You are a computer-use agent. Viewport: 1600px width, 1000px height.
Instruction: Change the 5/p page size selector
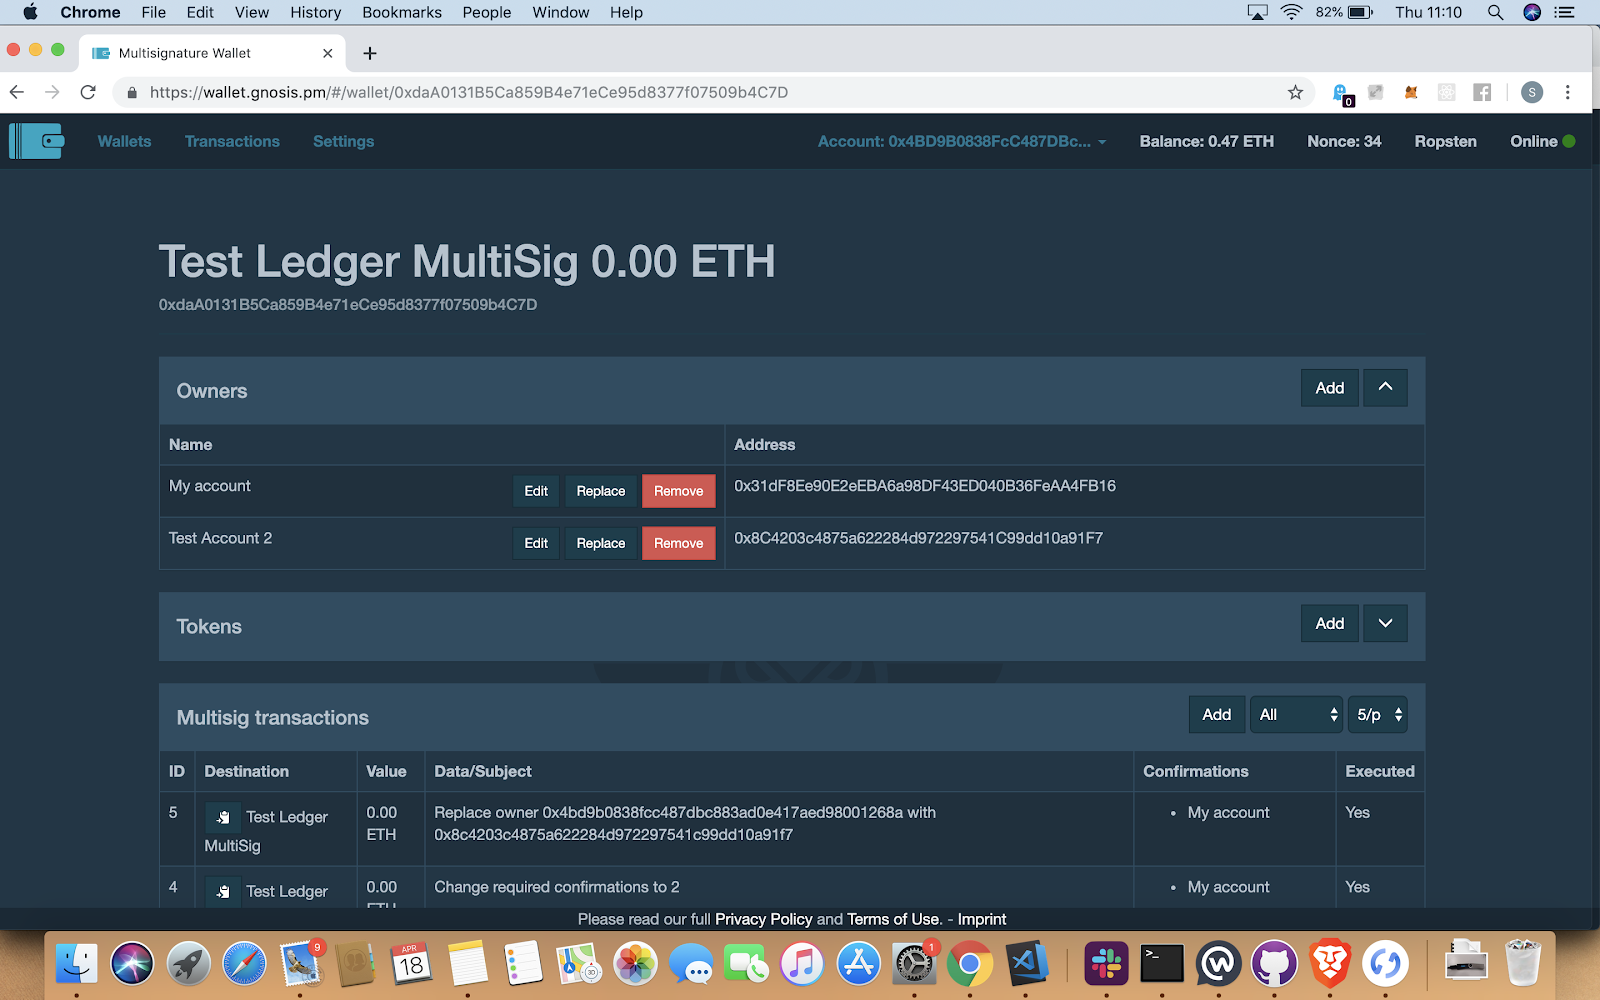click(x=1377, y=714)
